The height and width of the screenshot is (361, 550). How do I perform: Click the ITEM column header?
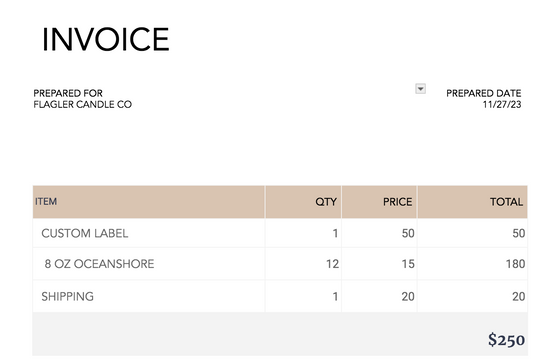pos(149,202)
